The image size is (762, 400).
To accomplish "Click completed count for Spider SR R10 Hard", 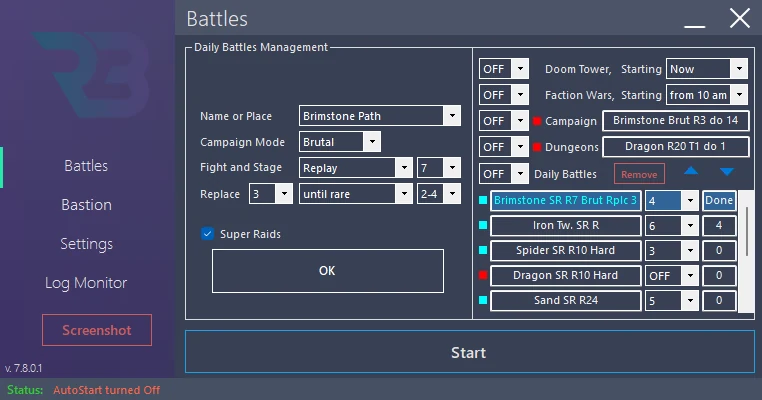I will 719,250.
